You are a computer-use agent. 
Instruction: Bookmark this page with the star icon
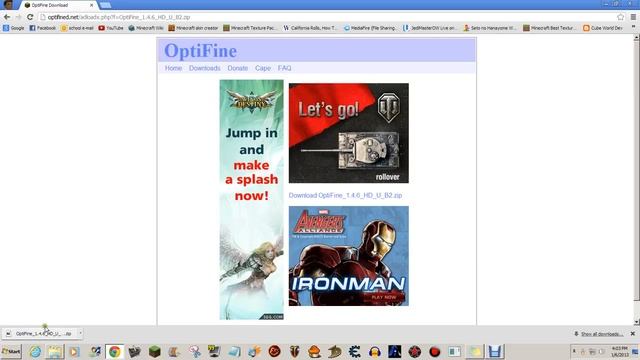621,17
